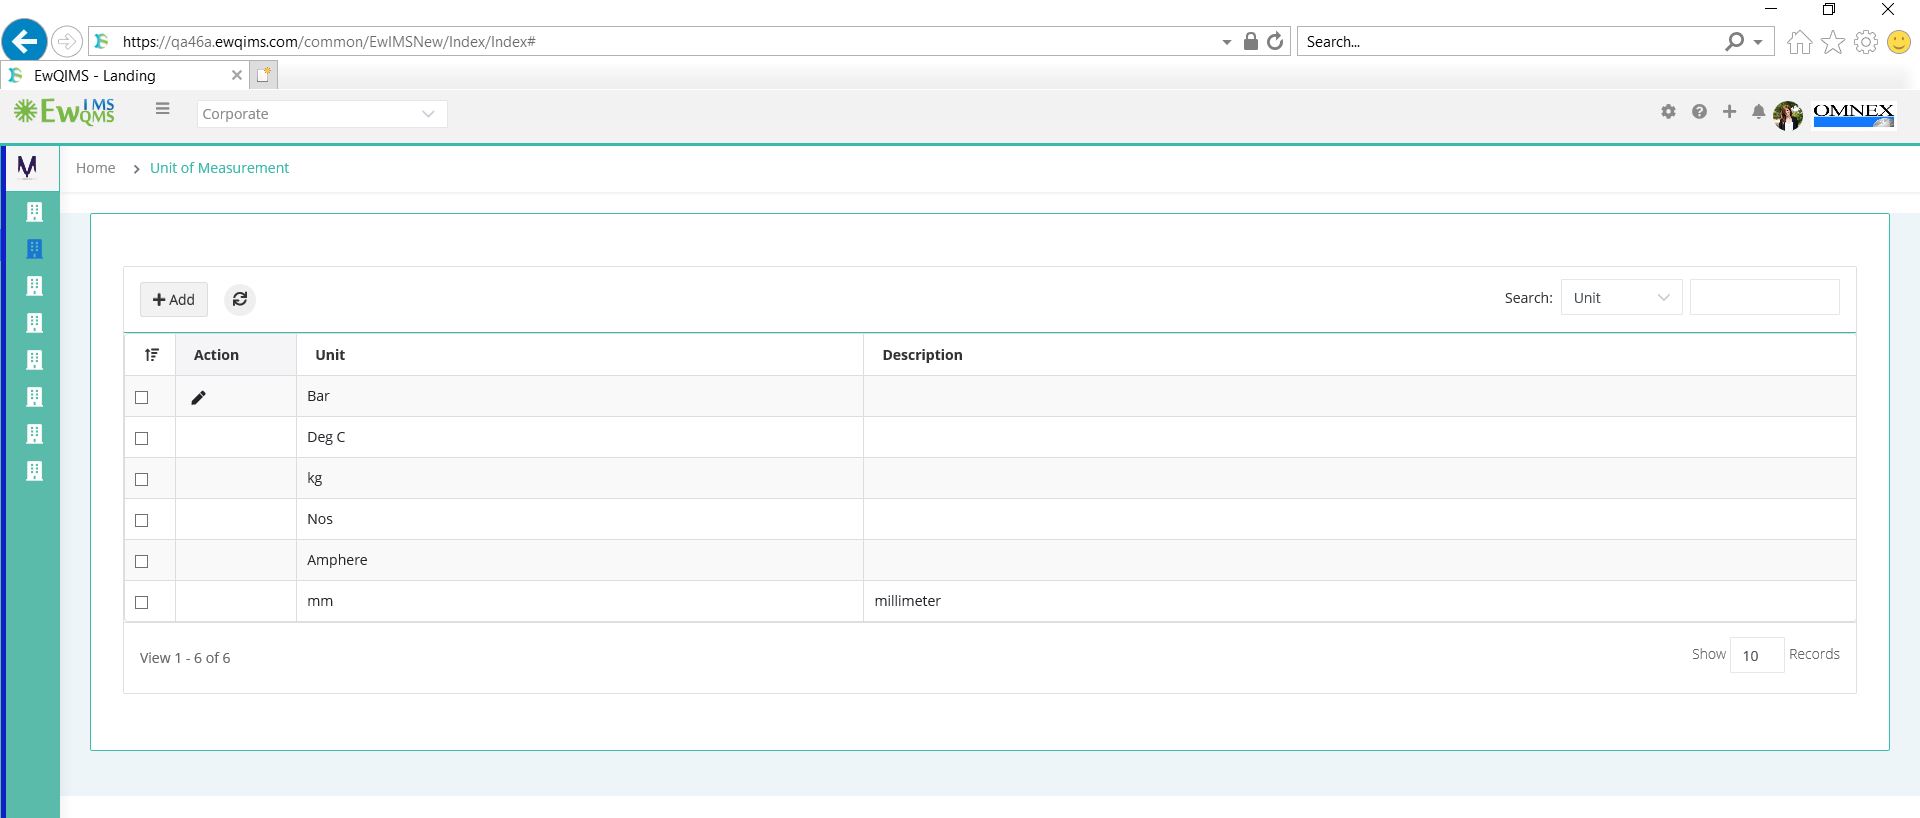Go back with the browser back arrow
Screen dimensions: 1920x818
(x=24, y=42)
